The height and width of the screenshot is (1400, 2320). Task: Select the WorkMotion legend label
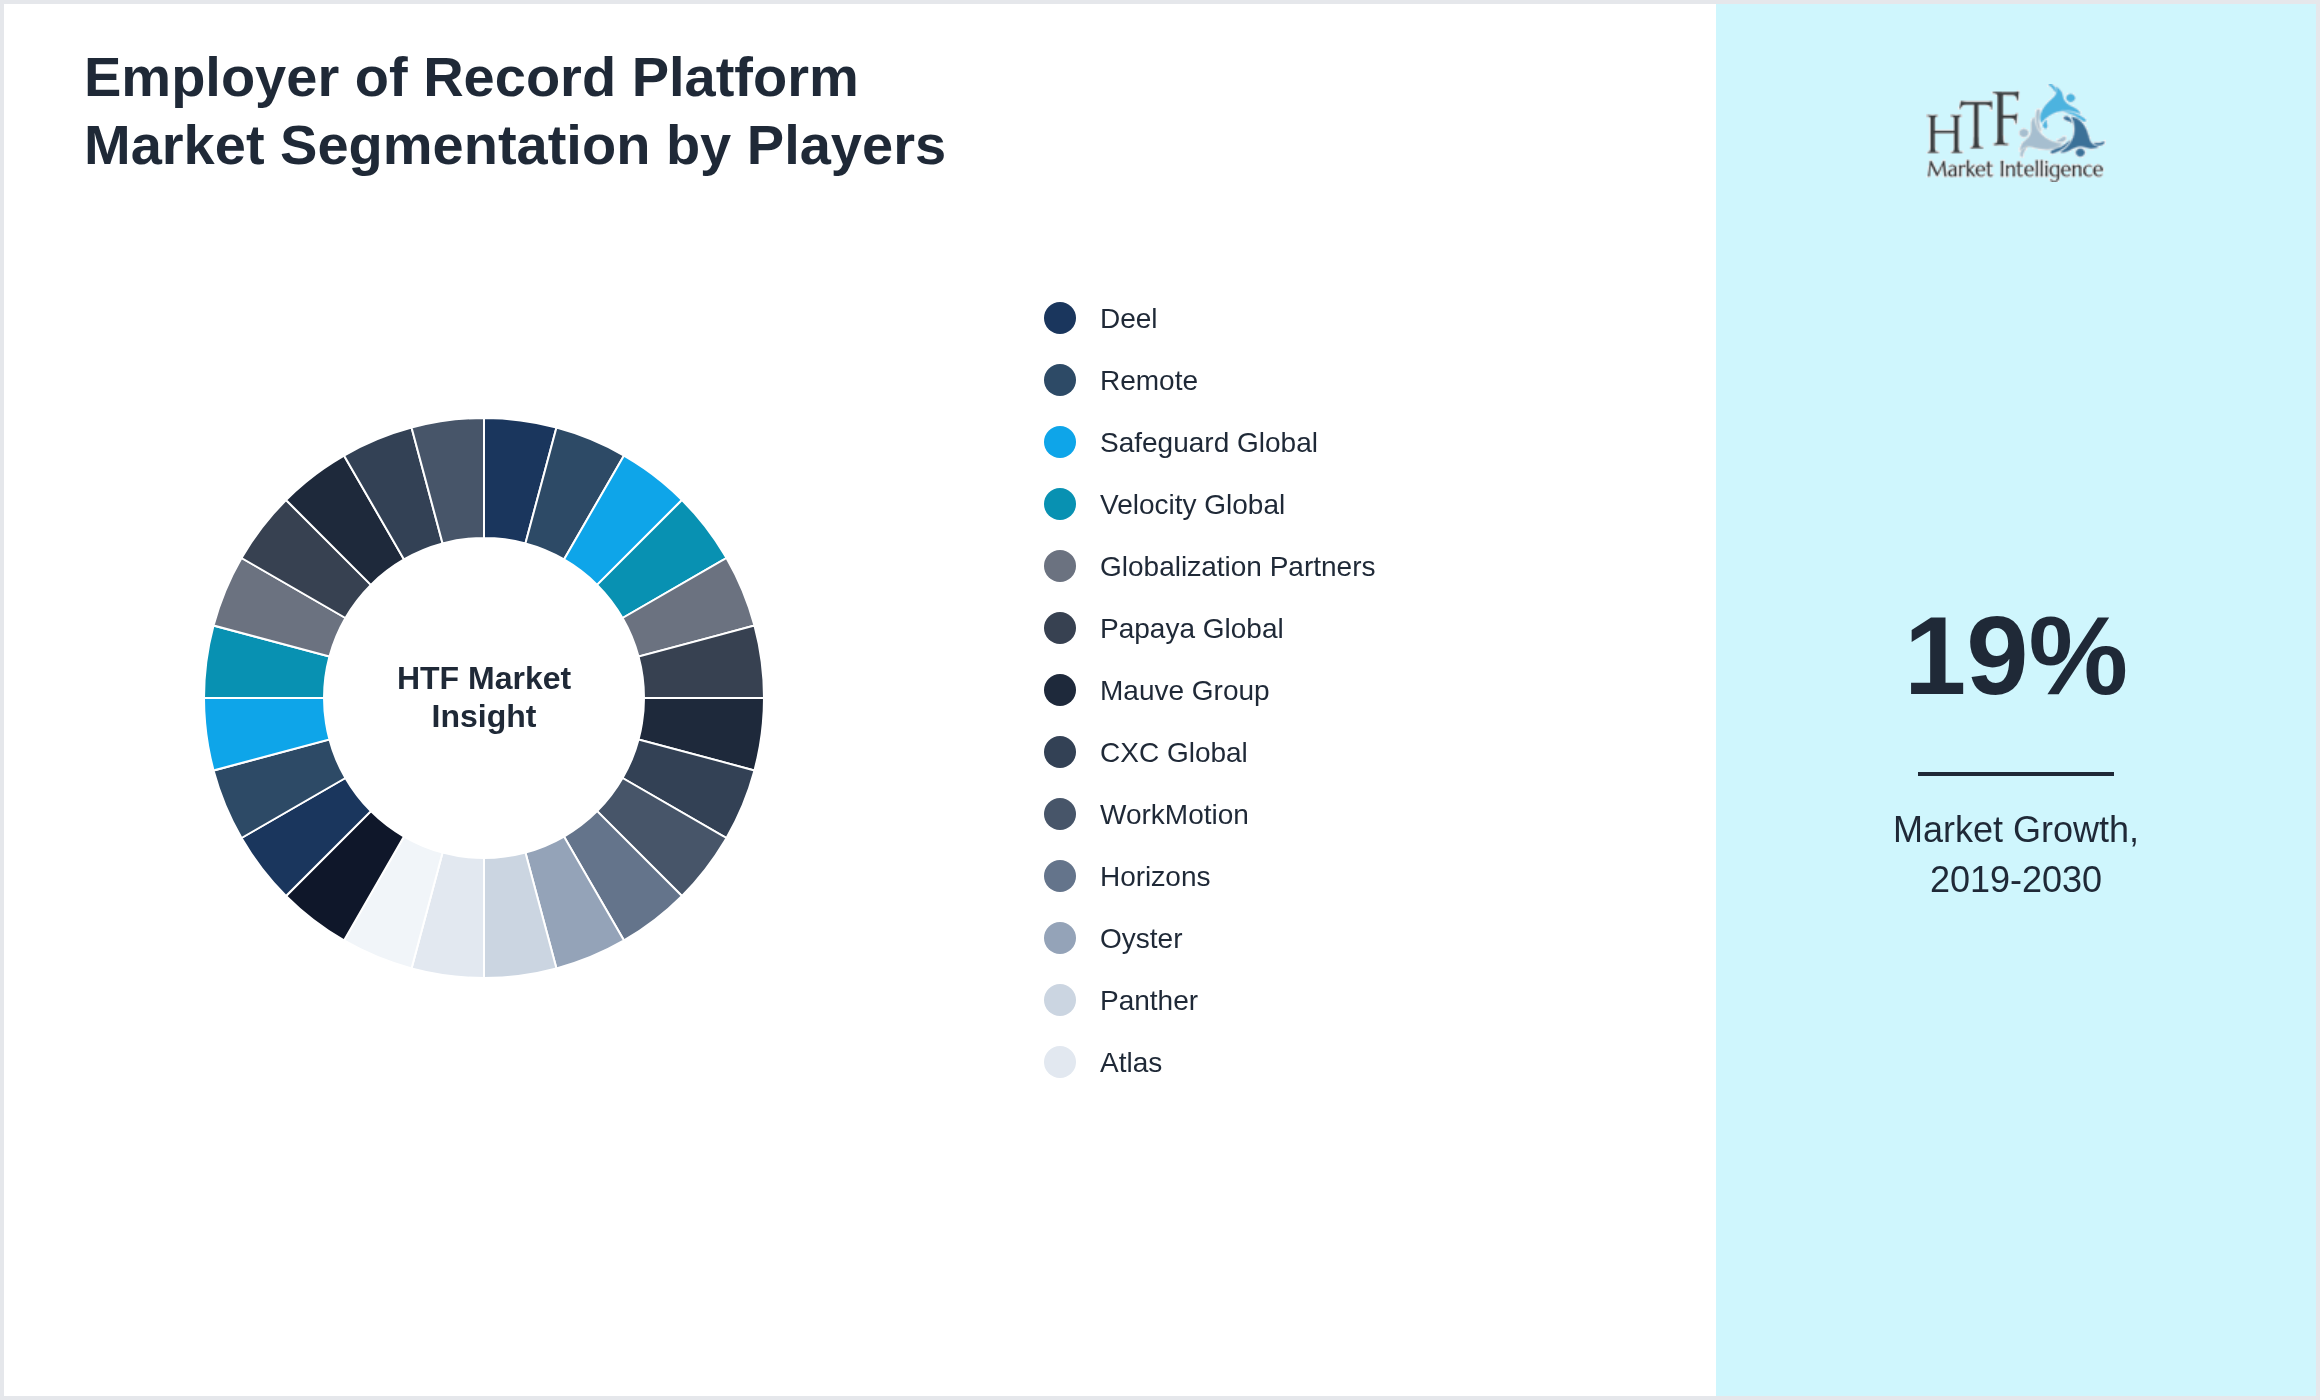tap(1174, 814)
